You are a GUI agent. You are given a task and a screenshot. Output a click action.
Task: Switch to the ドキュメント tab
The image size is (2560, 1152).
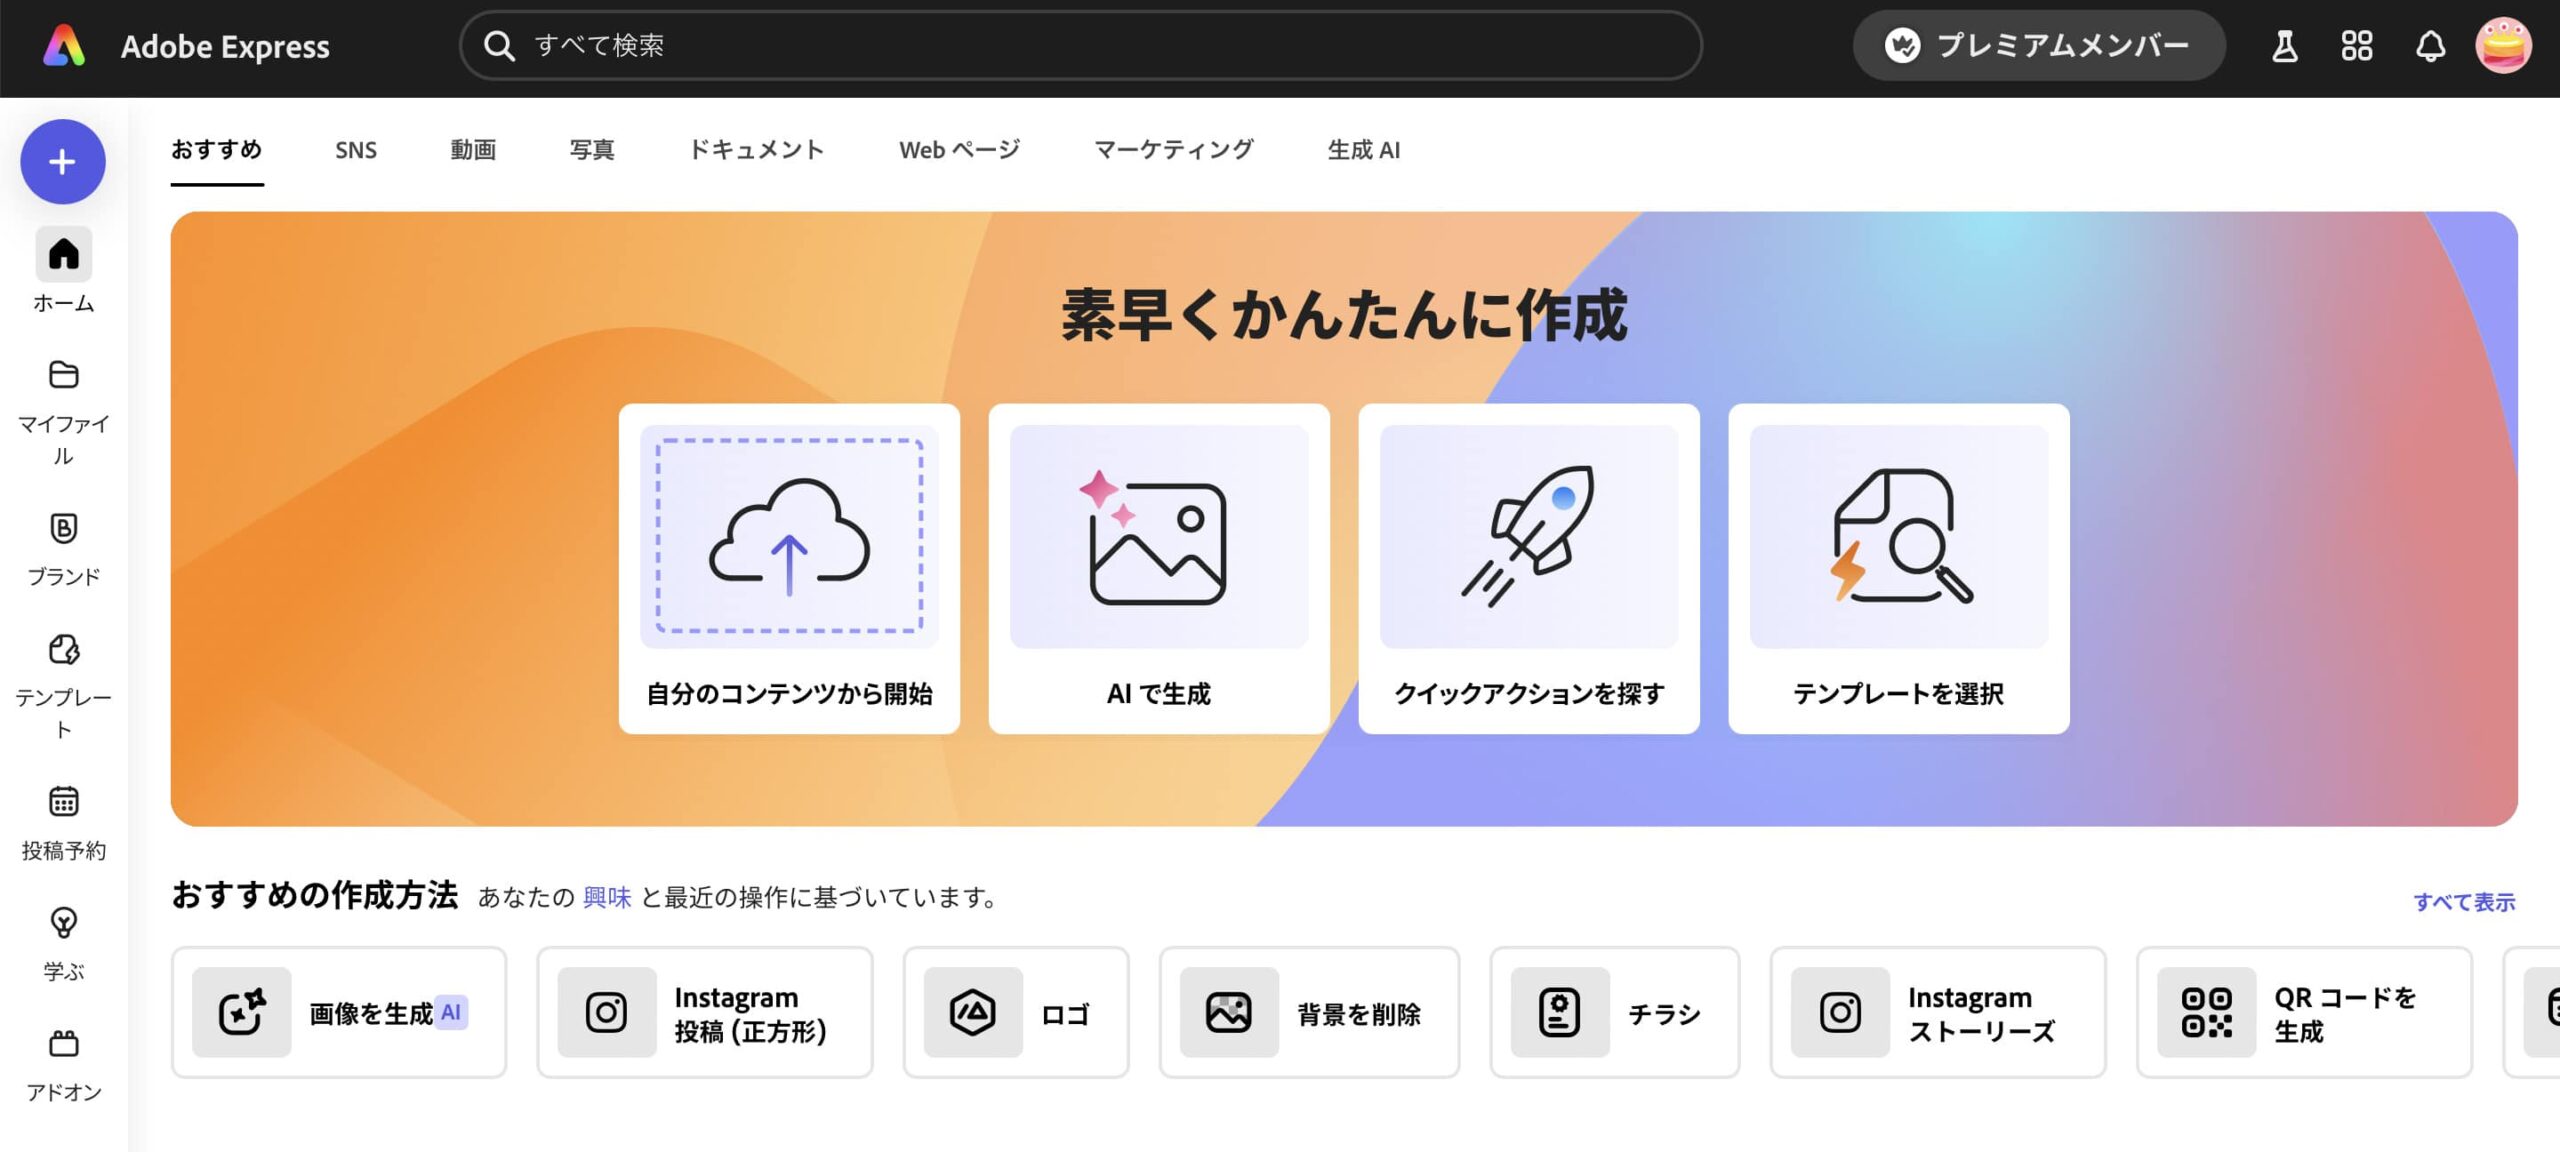click(757, 150)
